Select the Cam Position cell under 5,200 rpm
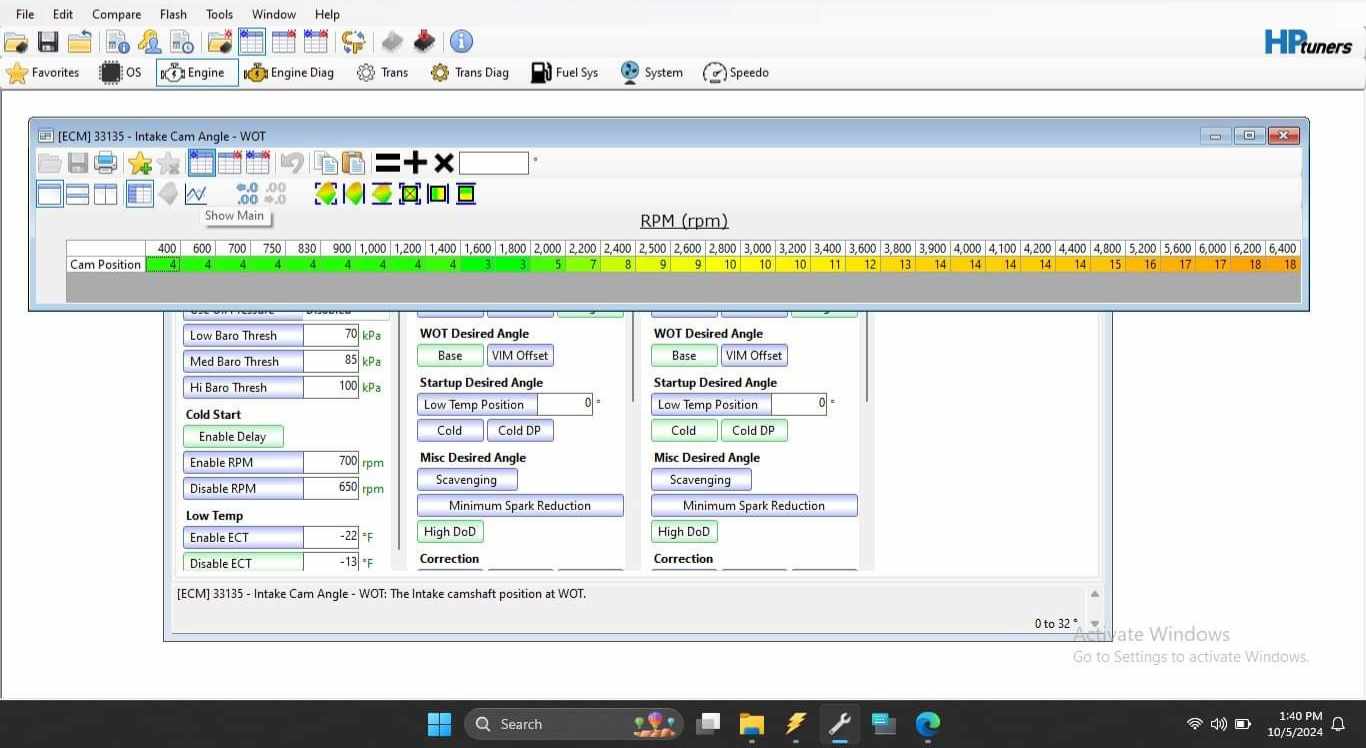 [x=1142, y=265]
